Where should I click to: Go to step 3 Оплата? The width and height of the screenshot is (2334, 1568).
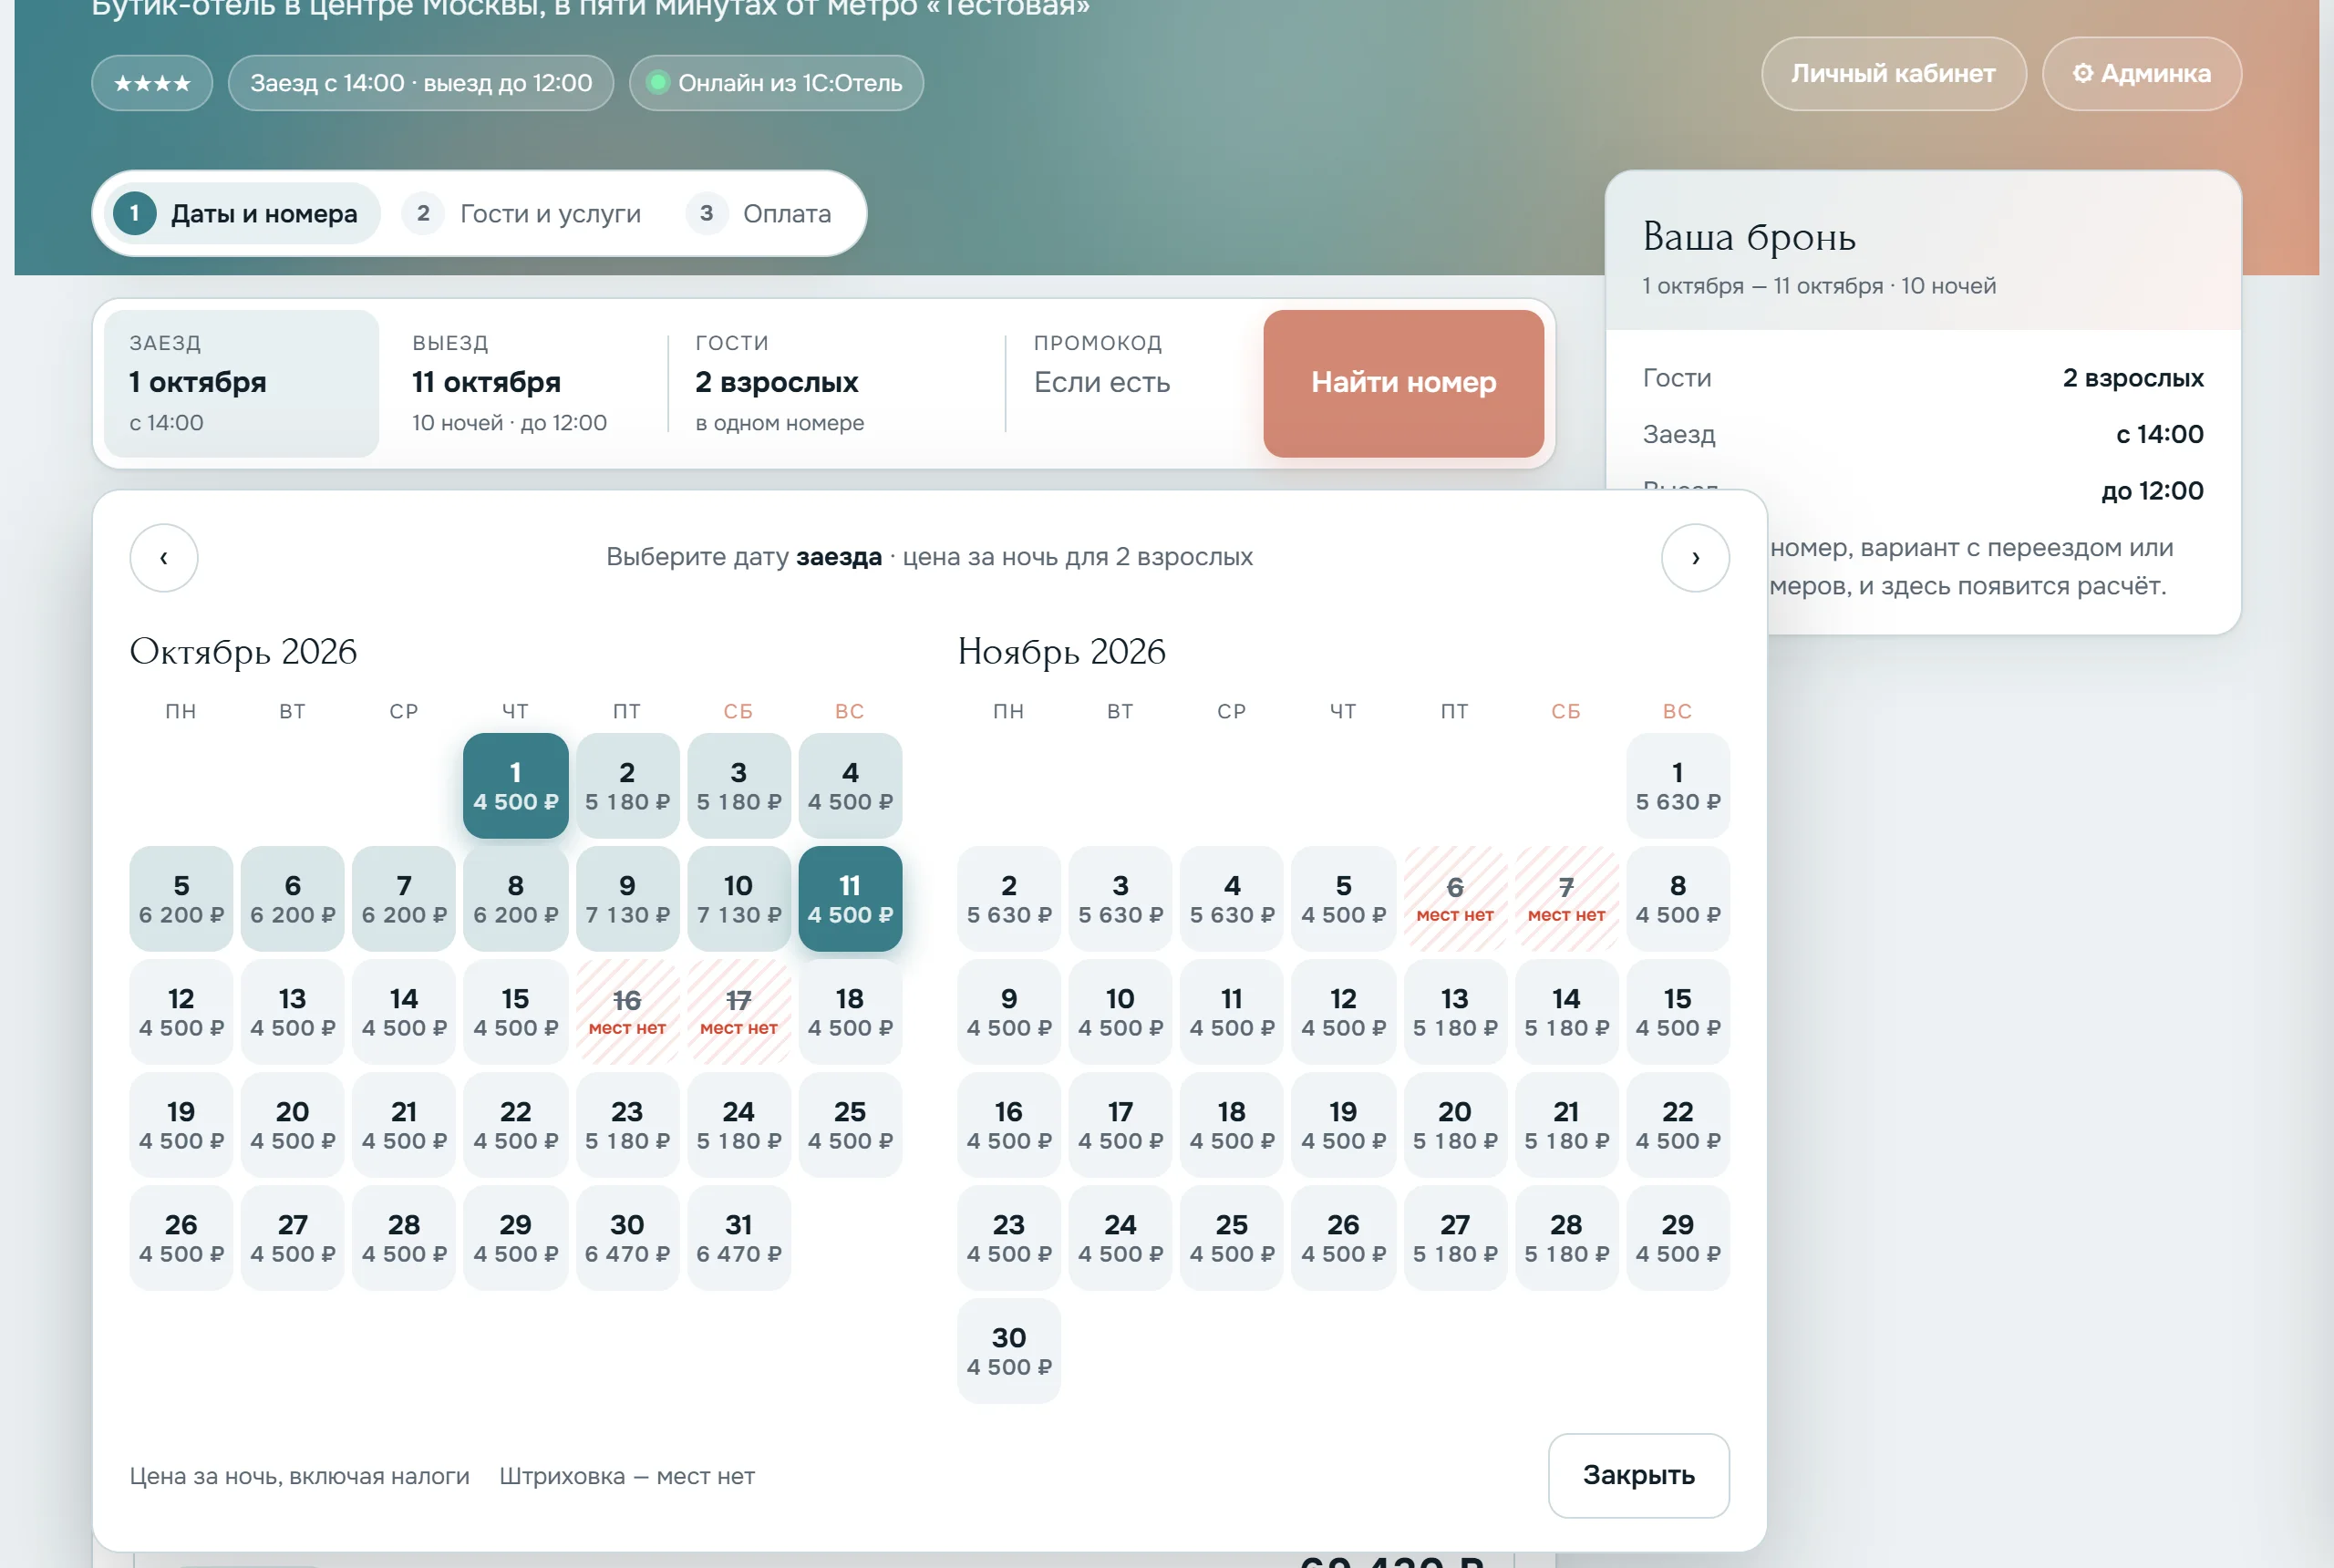click(x=759, y=214)
